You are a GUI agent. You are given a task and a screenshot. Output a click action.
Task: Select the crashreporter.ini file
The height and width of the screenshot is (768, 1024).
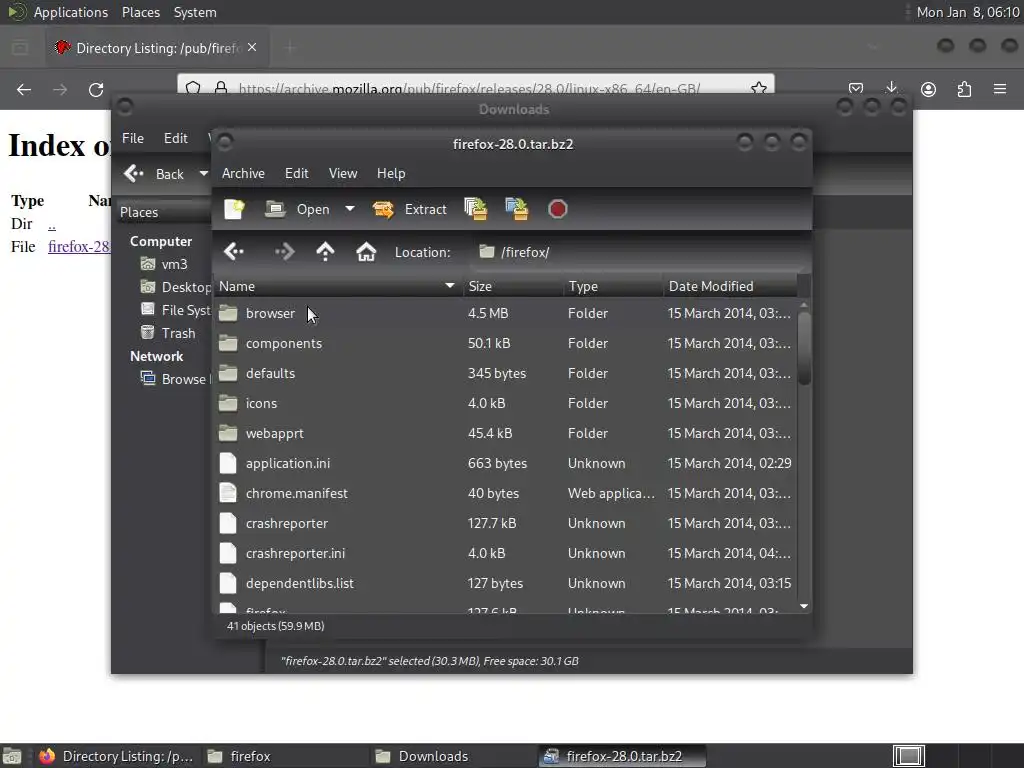click(x=295, y=553)
